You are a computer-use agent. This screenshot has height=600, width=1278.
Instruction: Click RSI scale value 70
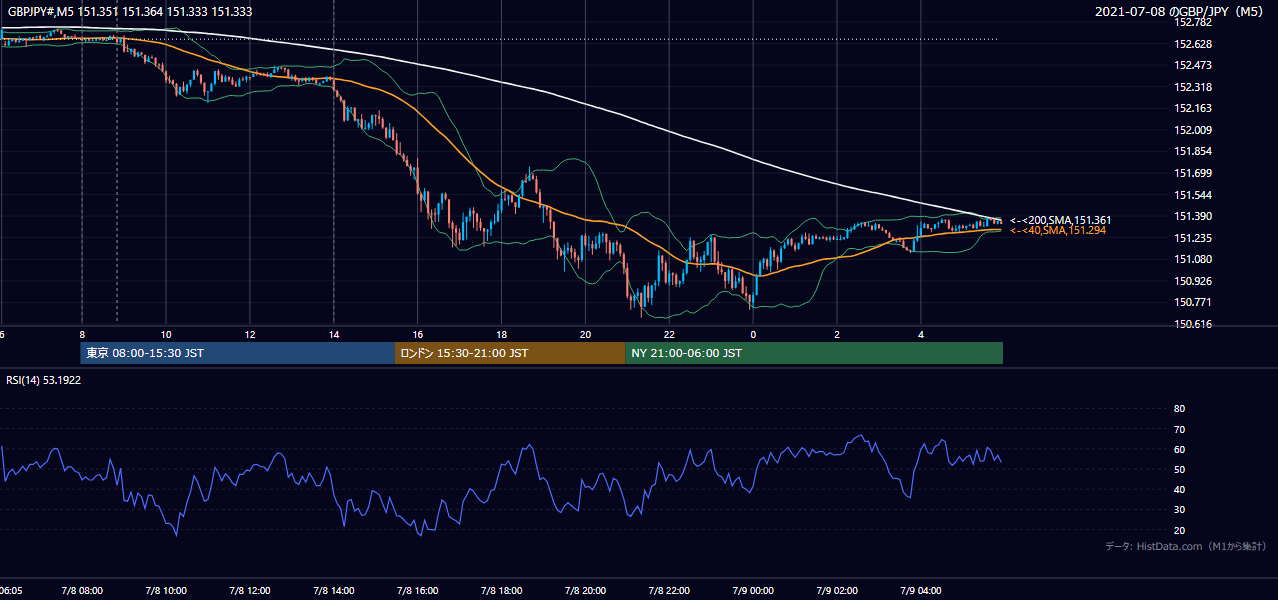tap(1179, 429)
